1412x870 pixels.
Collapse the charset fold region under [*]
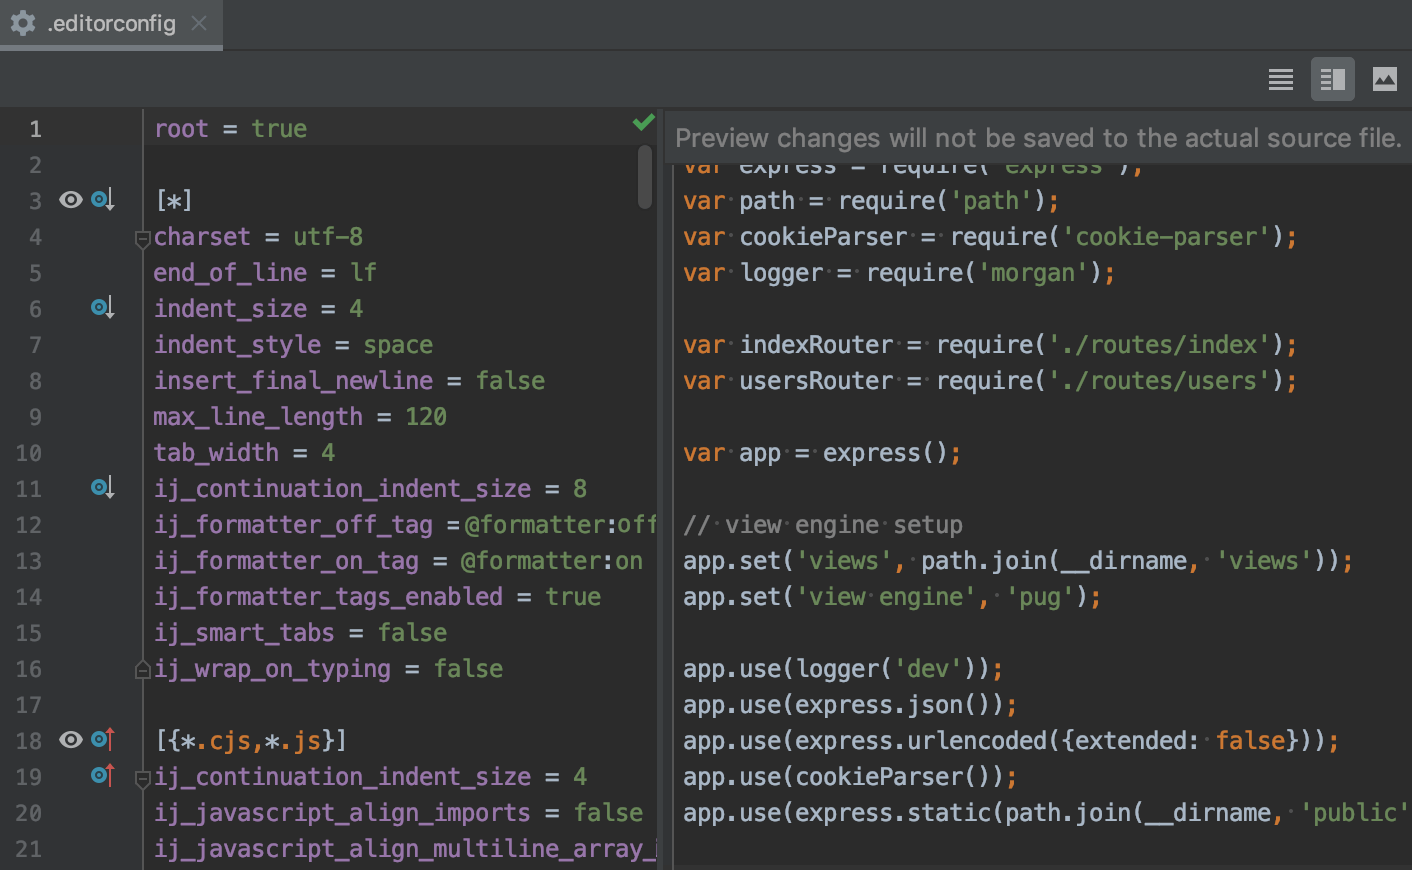tap(141, 240)
